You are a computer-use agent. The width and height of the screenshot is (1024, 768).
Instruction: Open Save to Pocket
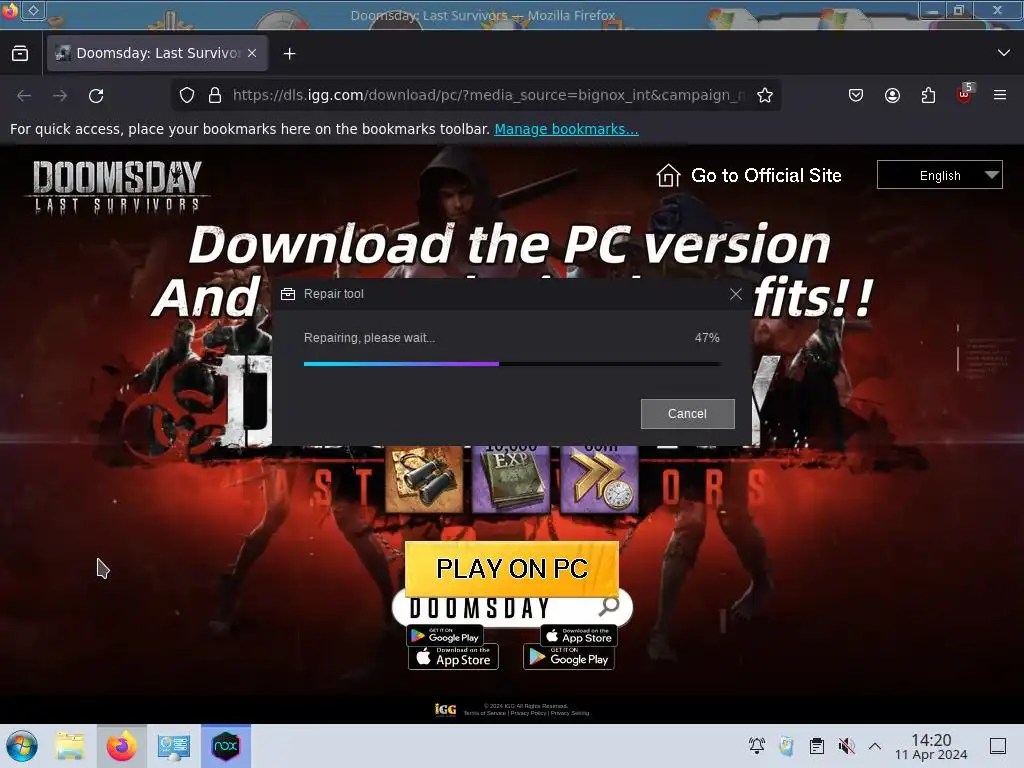[x=856, y=95]
